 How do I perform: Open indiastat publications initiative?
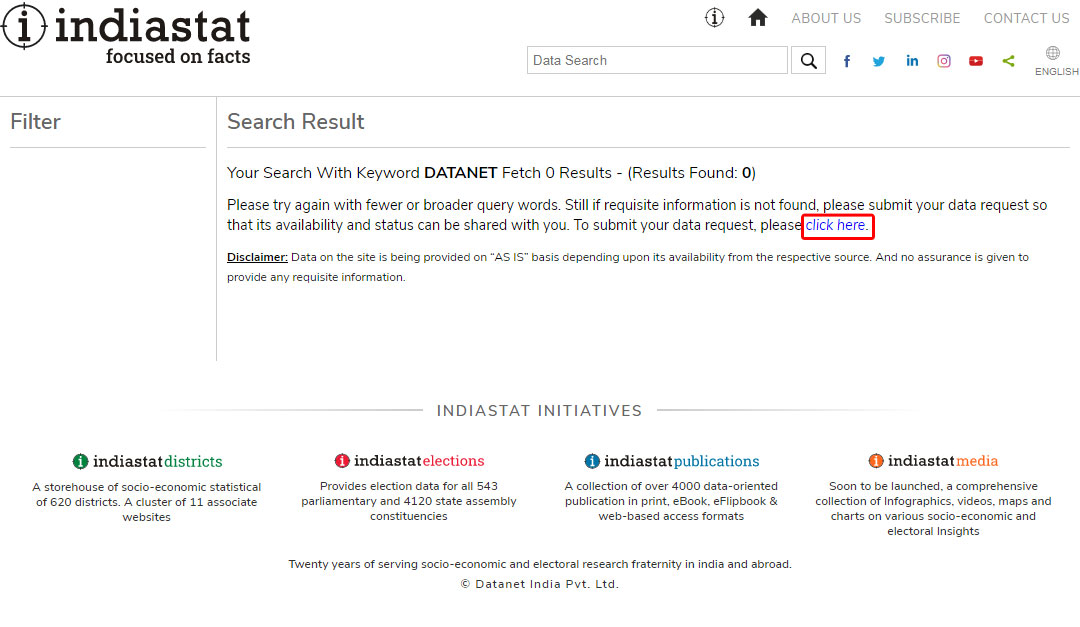672,461
